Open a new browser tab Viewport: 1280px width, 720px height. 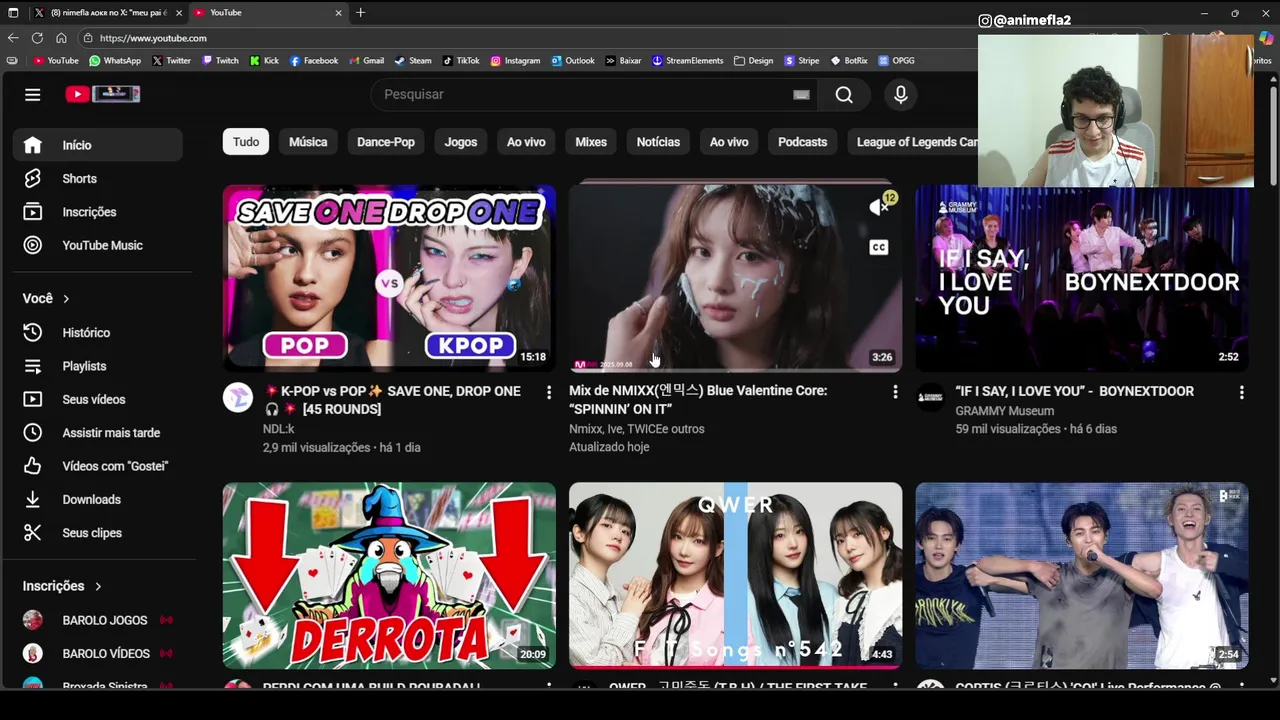(360, 13)
